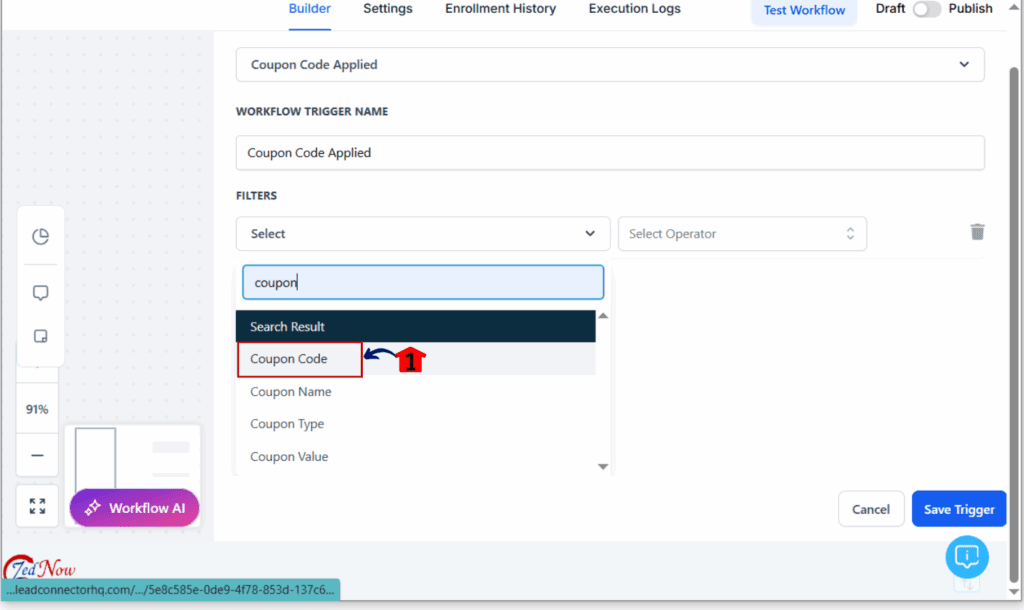Choose Coupon Name from search results

pos(415,391)
